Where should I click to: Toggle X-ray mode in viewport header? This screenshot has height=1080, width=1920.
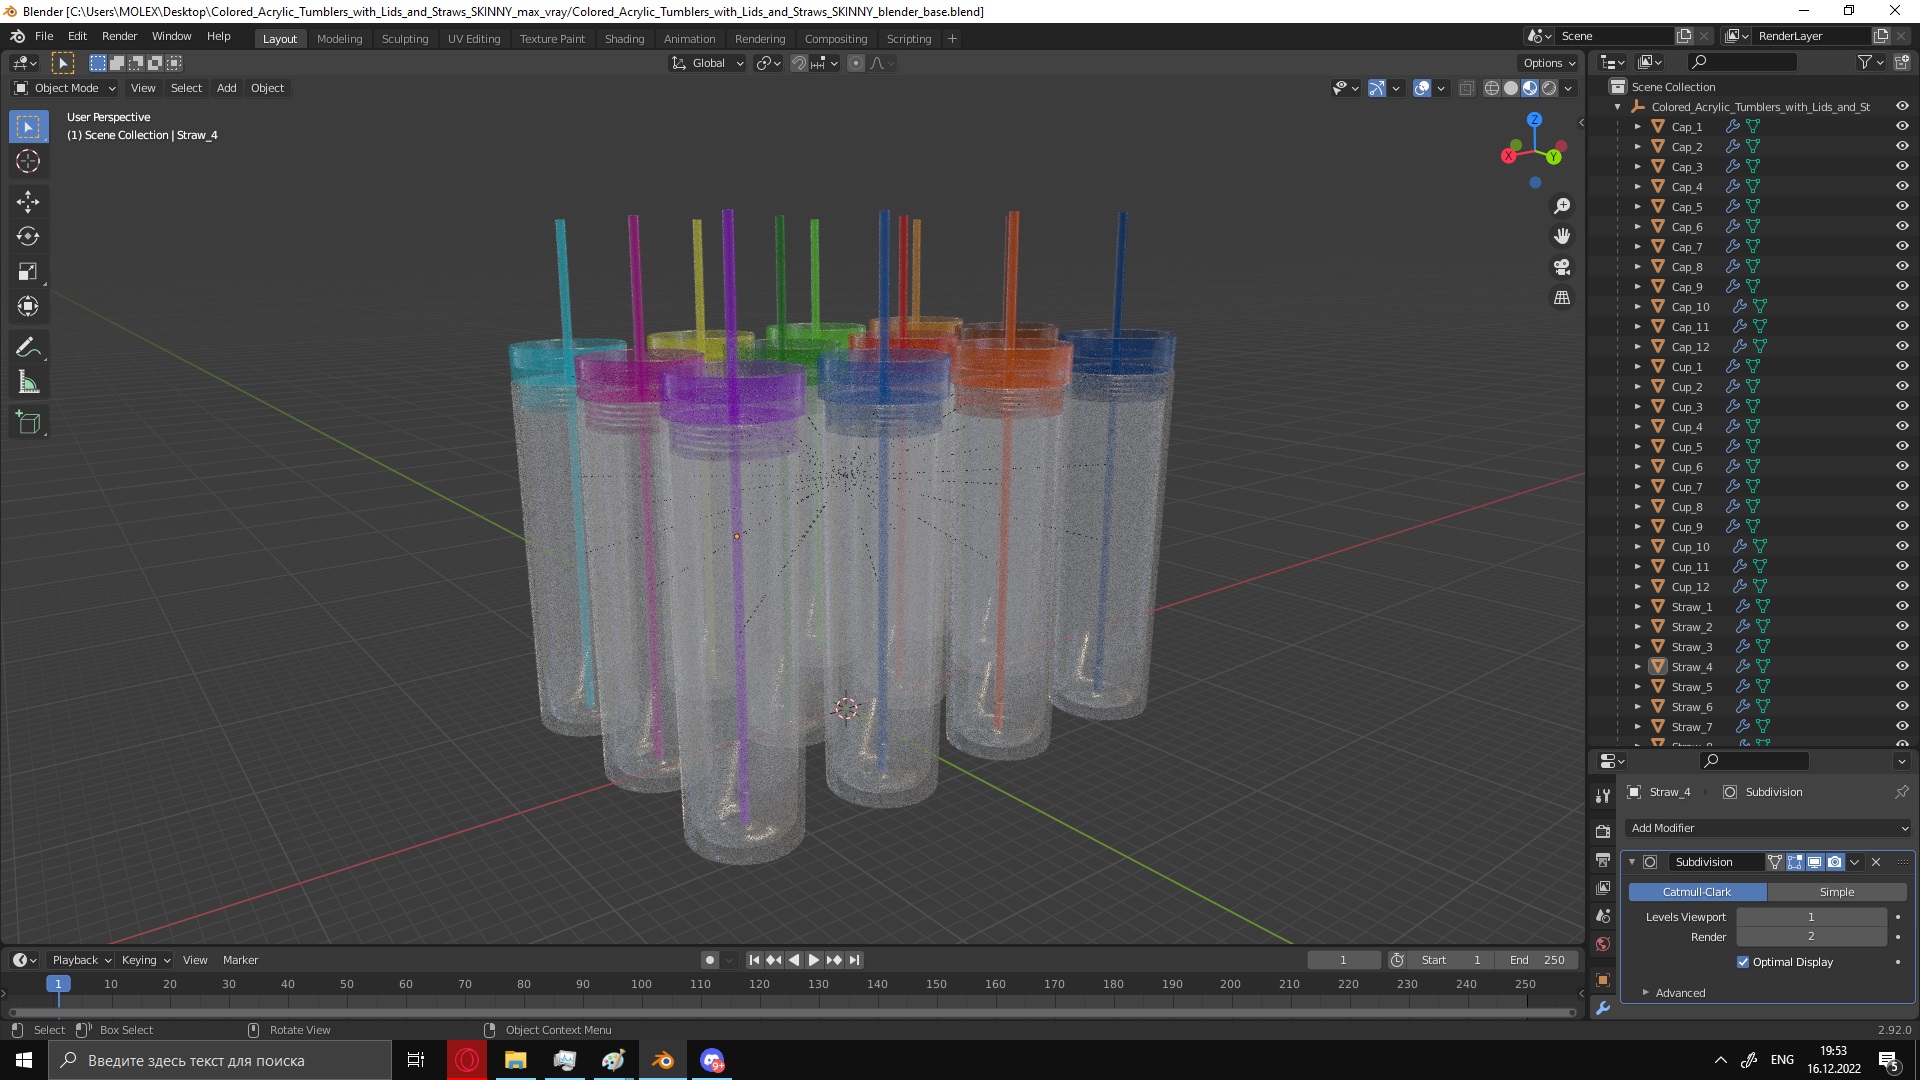coord(1466,88)
